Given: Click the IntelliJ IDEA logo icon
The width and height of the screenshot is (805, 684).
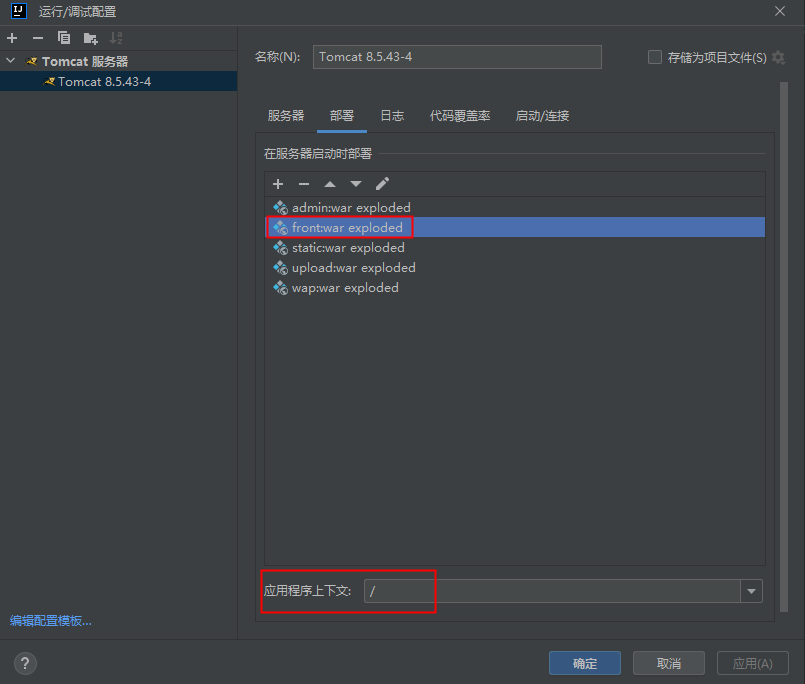Looking at the screenshot, I should coord(19,11).
